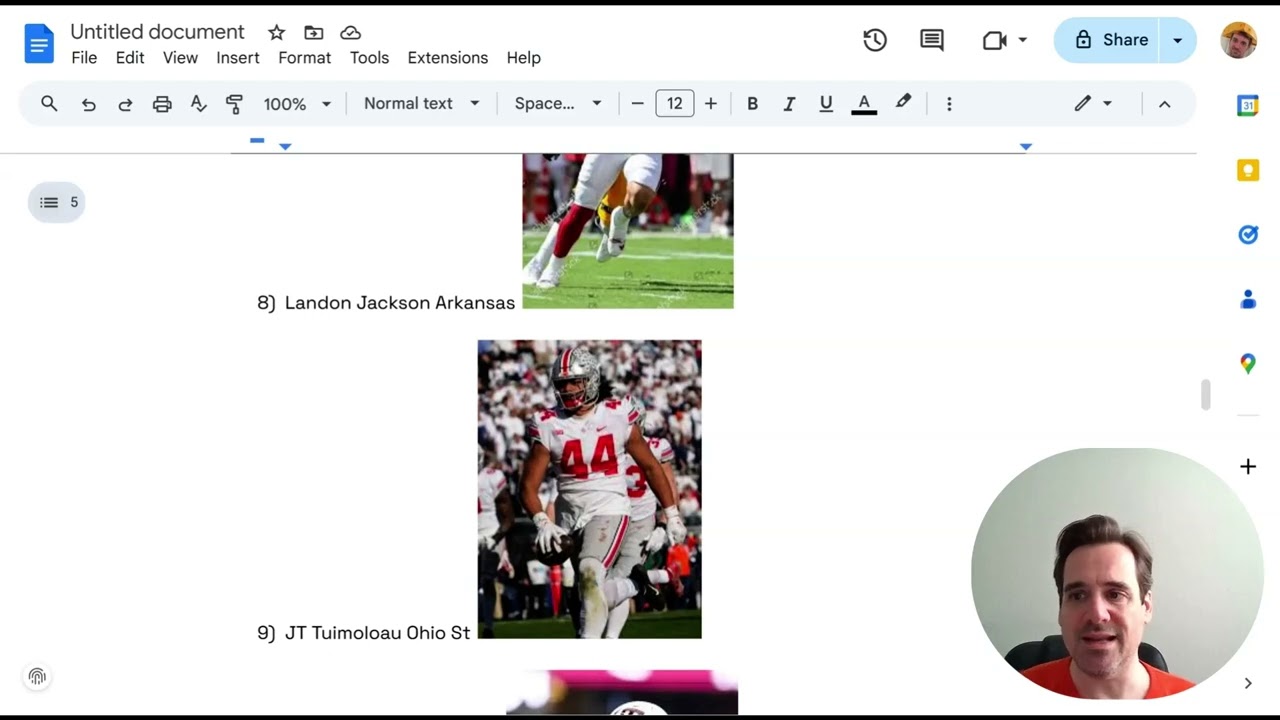Open Meet call options arrow
1280x720 pixels.
1022,40
